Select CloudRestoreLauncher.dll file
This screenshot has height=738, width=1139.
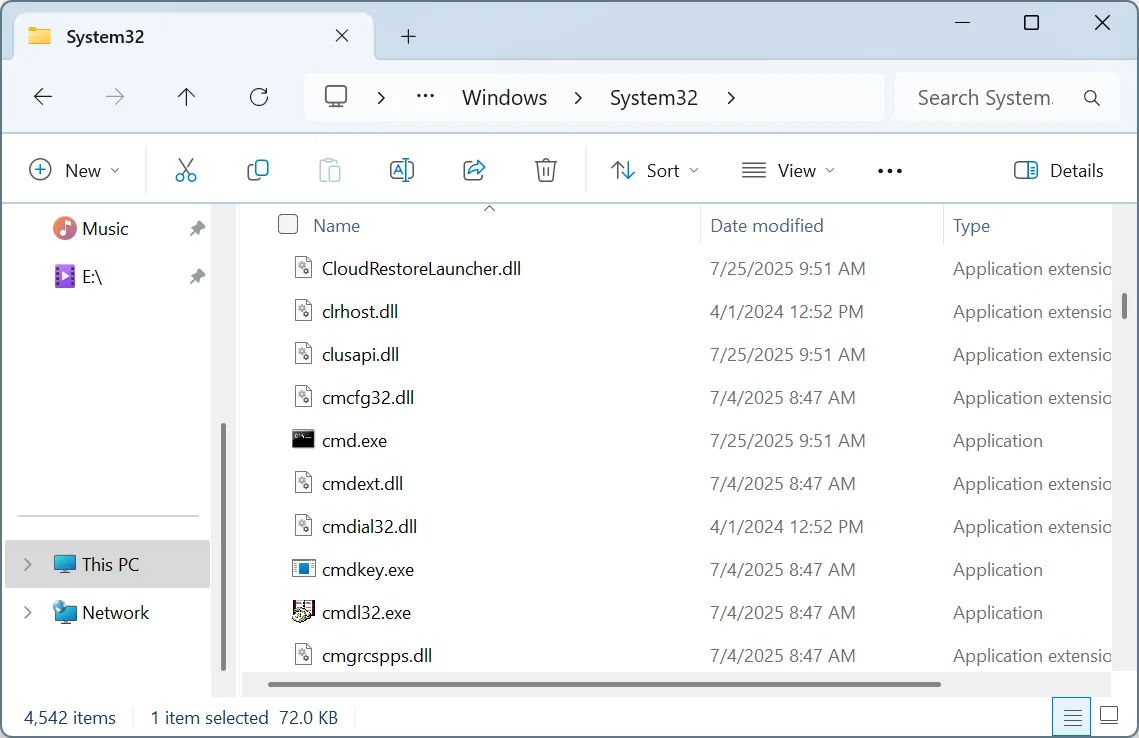(x=421, y=269)
